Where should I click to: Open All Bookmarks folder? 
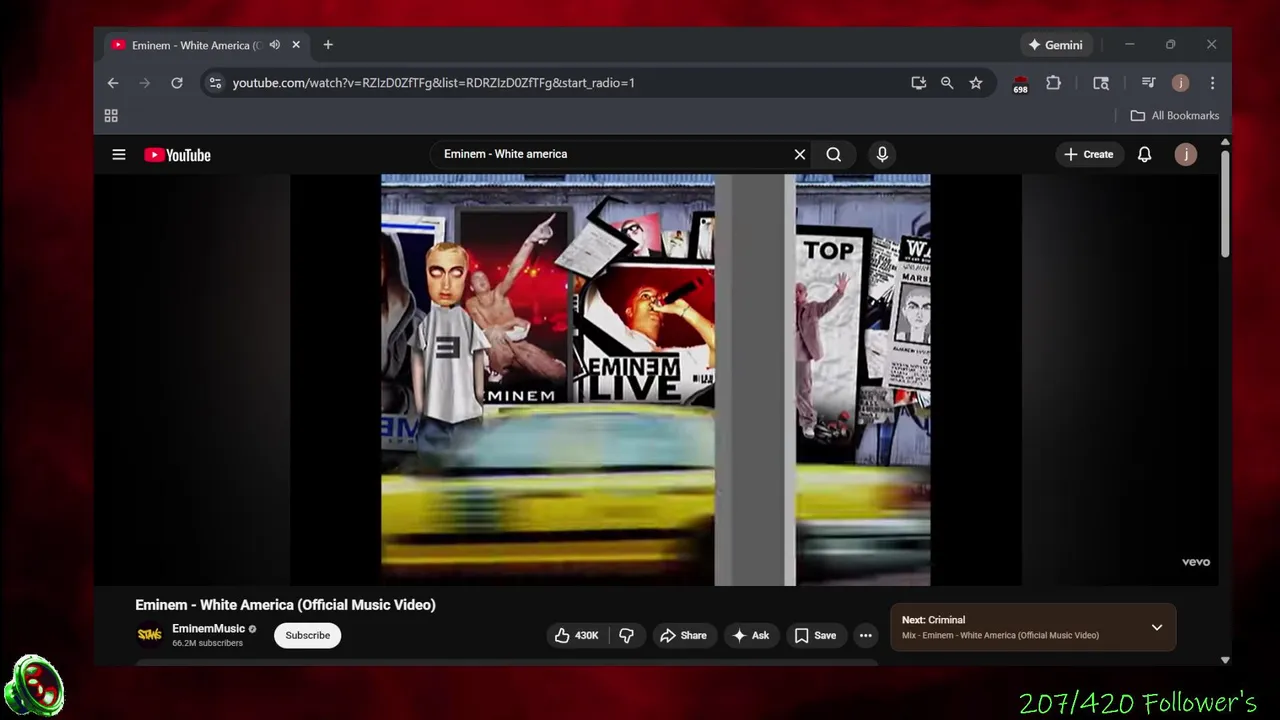point(1175,116)
